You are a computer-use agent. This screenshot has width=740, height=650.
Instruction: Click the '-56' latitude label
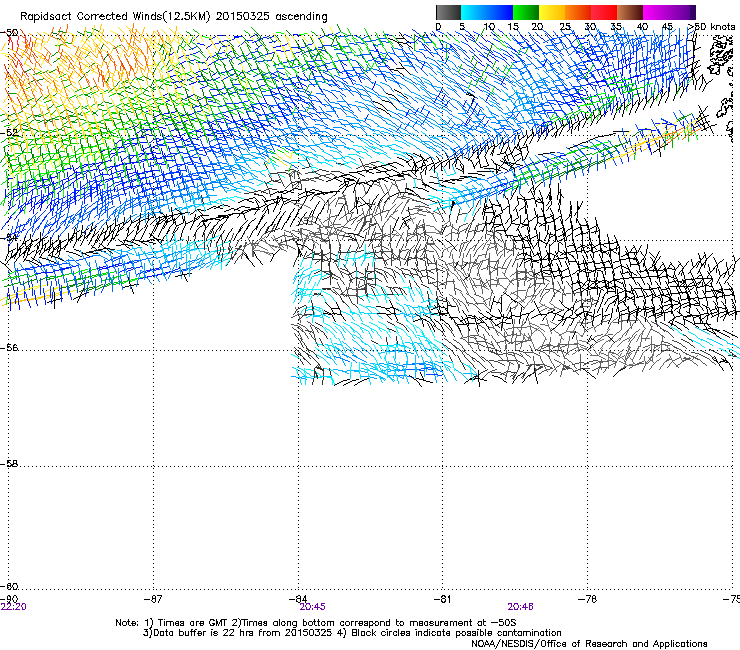(9, 347)
